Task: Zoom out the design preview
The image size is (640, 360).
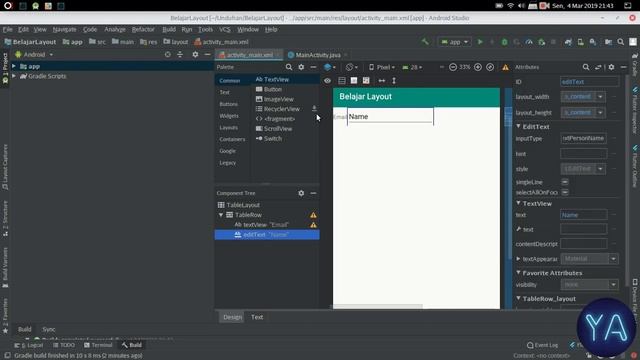Action: pos(453,67)
